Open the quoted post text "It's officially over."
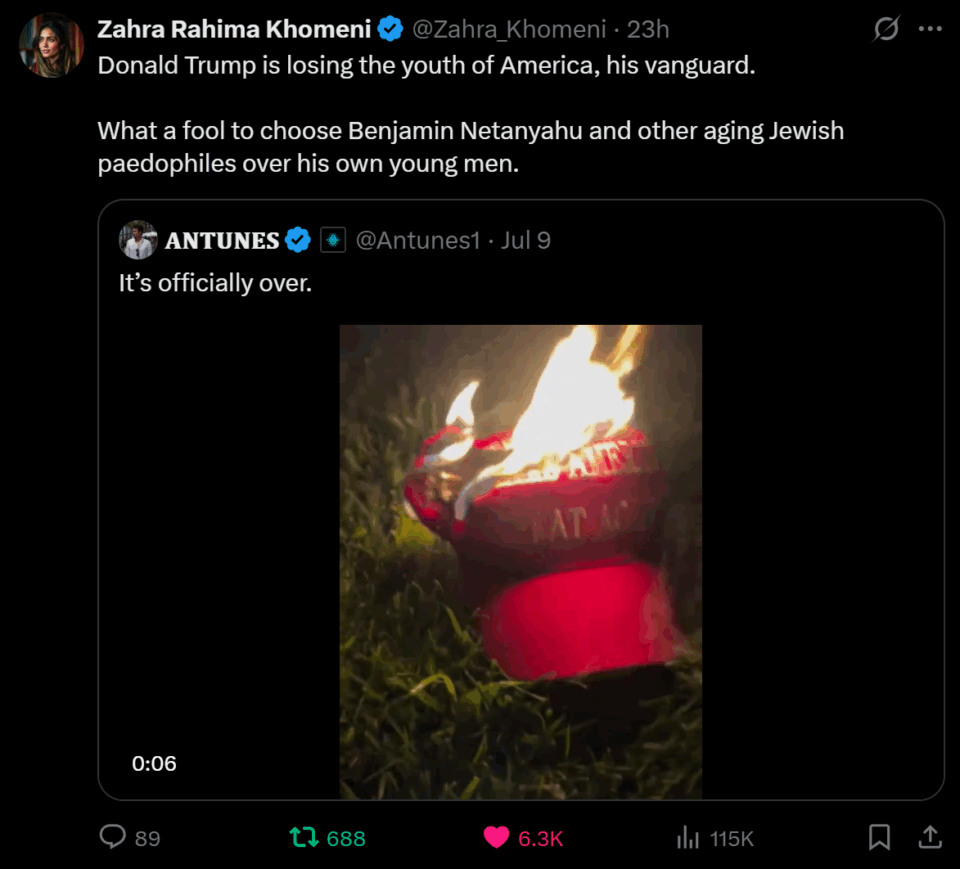 [215, 283]
